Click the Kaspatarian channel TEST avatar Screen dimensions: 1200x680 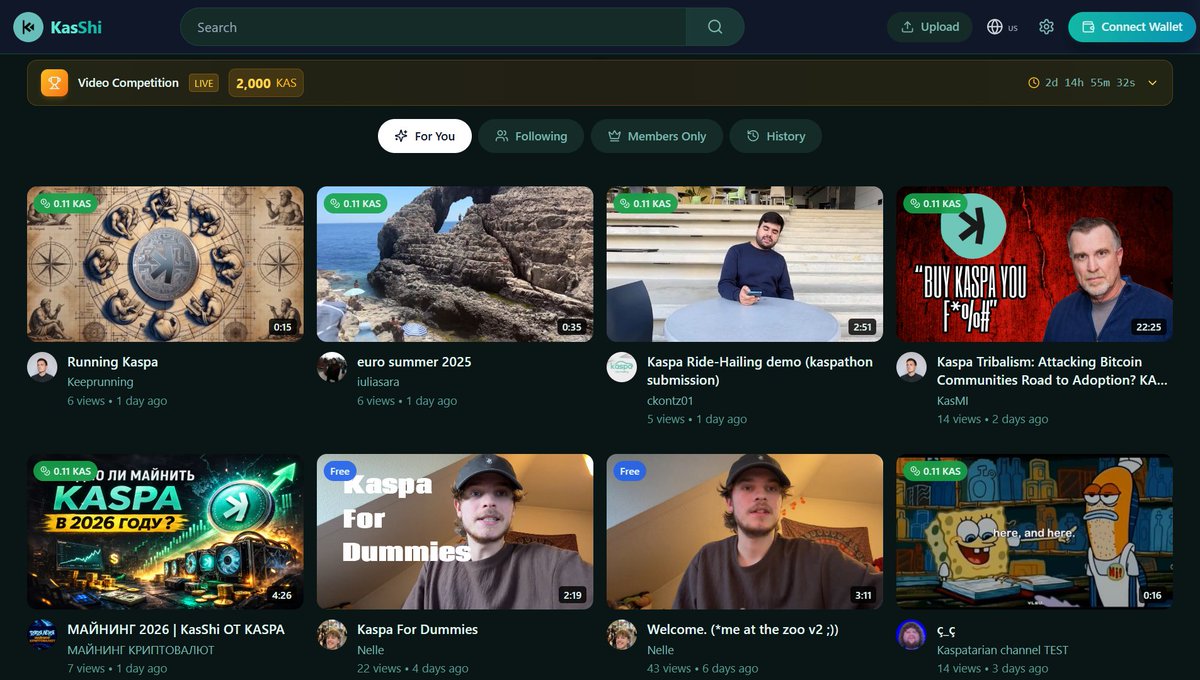911,635
